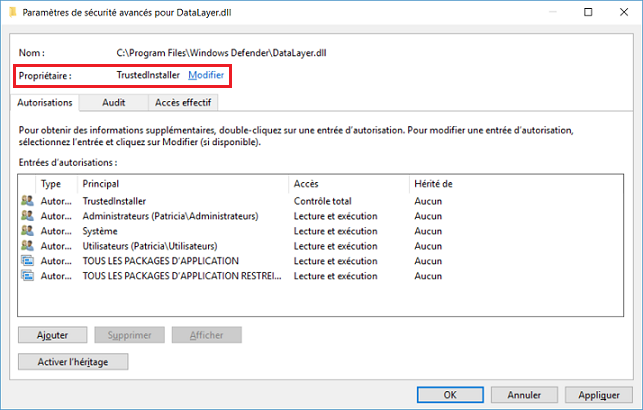The height and width of the screenshot is (410, 643).
Task: Cancel the dialog with Annuler
Action: click(524, 395)
